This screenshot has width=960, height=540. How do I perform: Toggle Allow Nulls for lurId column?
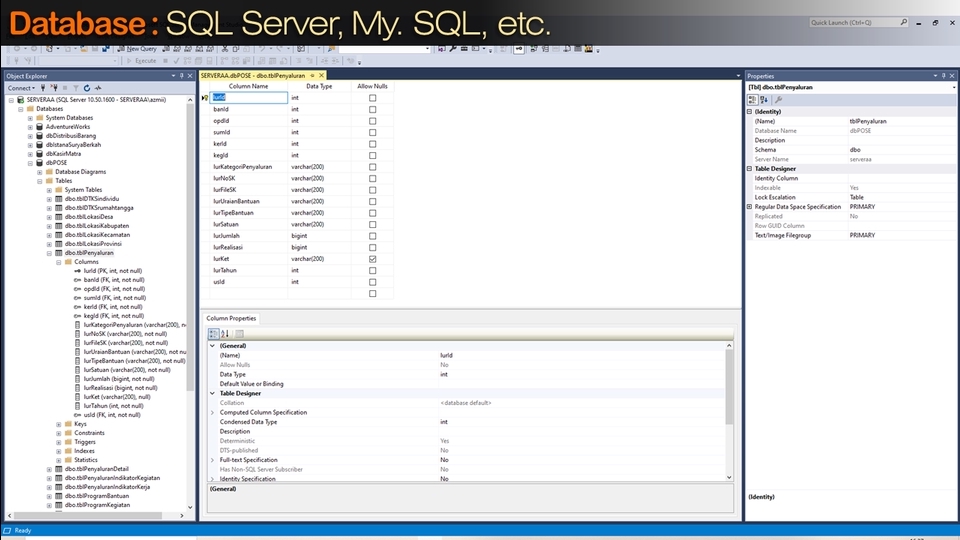(x=372, y=98)
